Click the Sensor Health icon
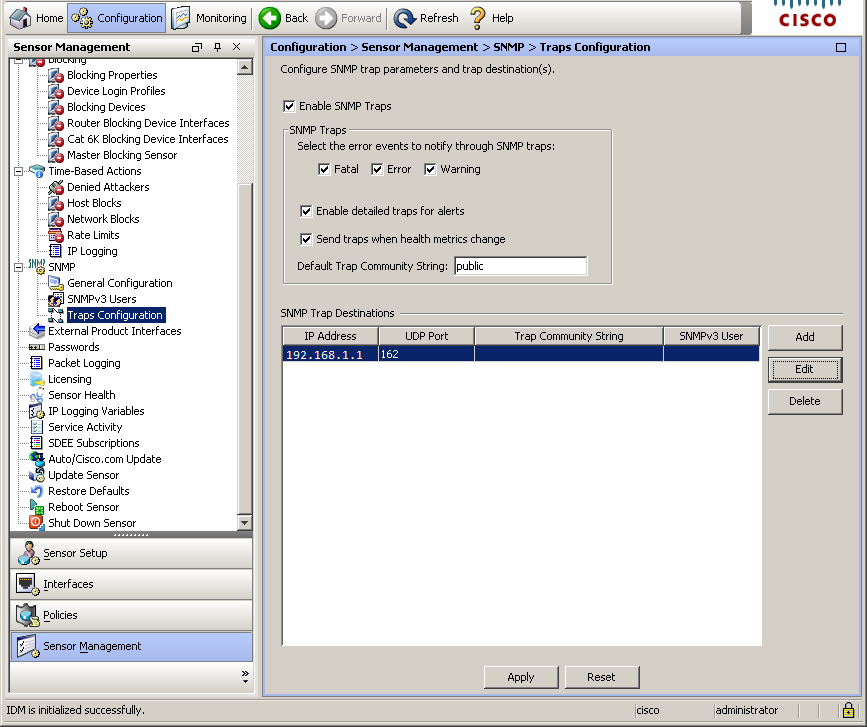The image size is (867, 727). click(37, 395)
